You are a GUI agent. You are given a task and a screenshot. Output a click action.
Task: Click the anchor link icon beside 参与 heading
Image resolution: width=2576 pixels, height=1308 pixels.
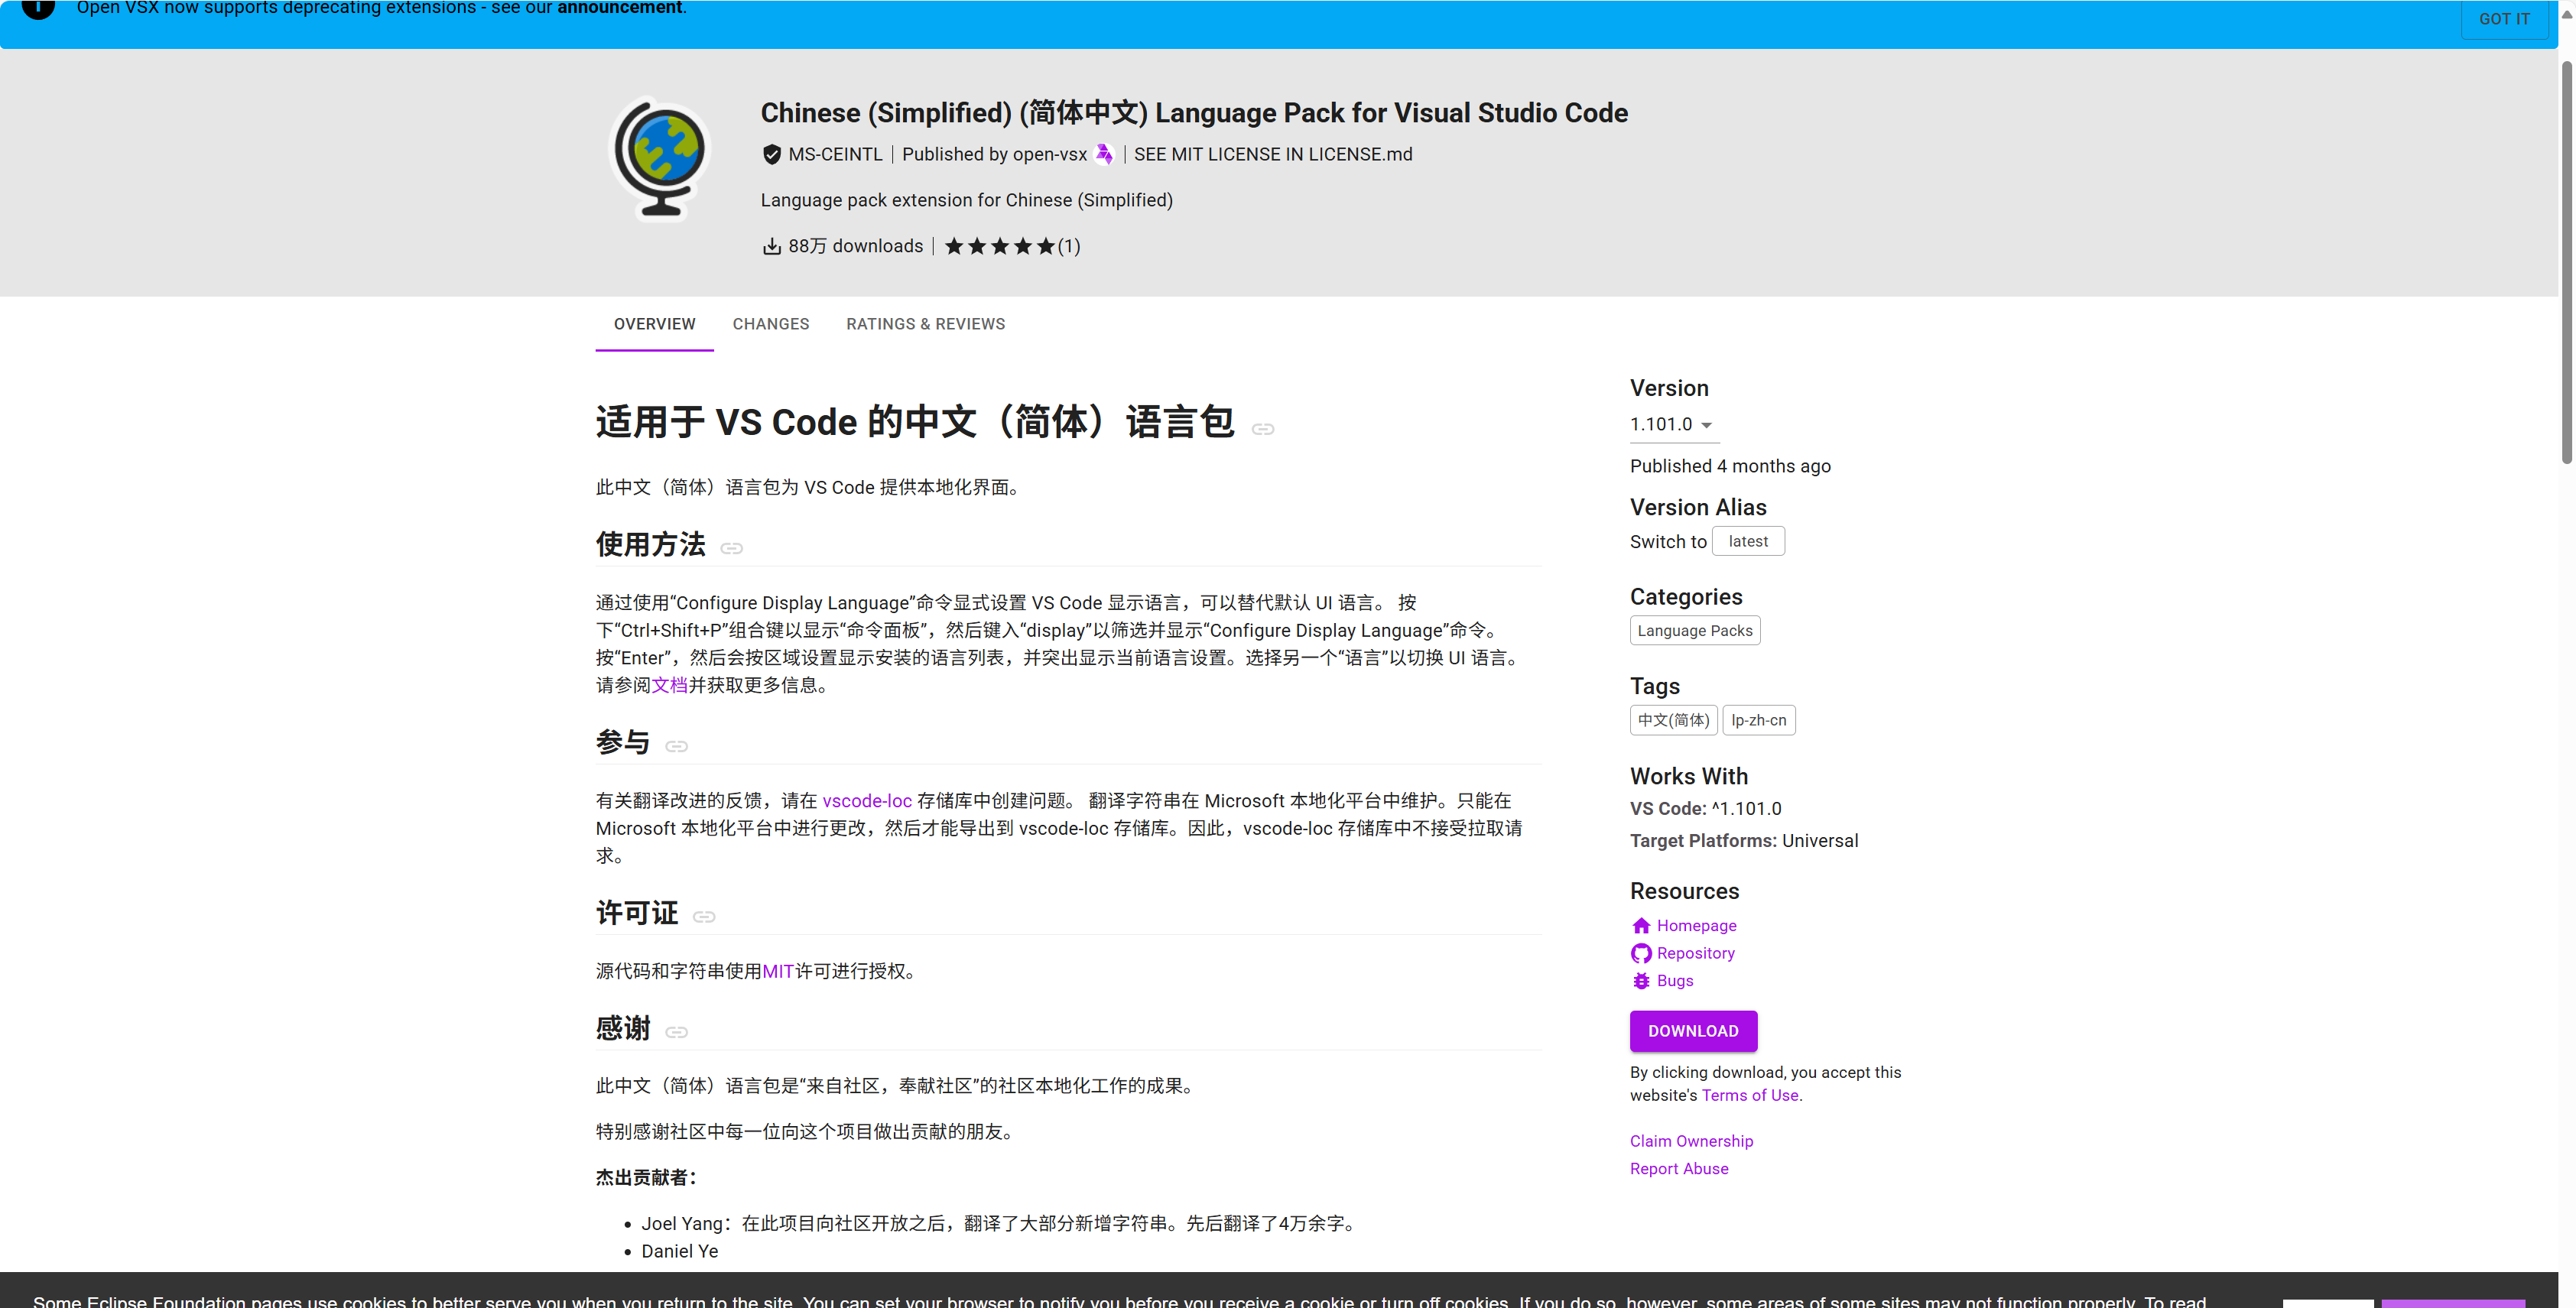pos(677,746)
